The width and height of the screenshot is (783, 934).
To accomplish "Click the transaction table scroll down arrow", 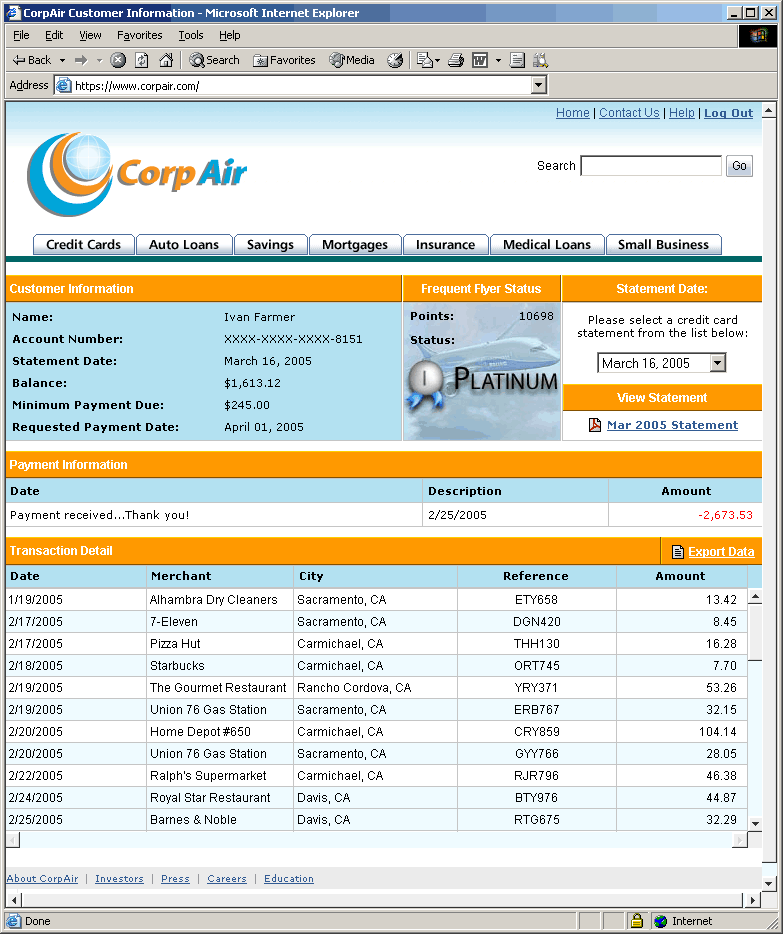I will tap(755, 824).
